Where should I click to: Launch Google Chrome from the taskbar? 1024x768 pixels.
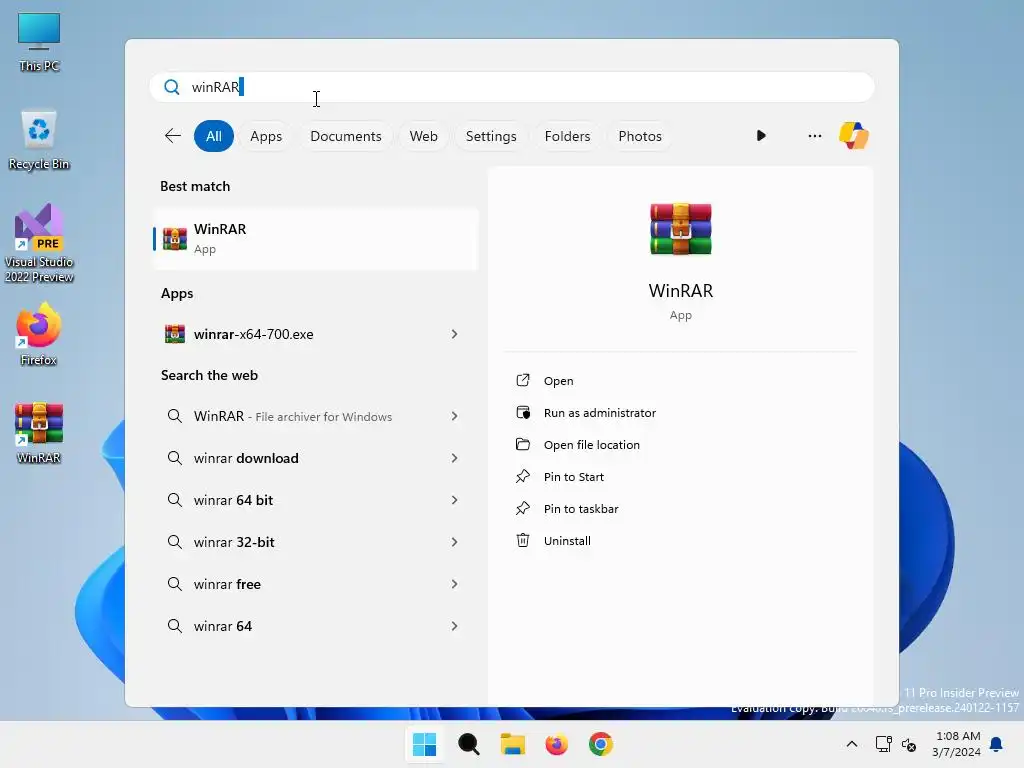(601, 744)
